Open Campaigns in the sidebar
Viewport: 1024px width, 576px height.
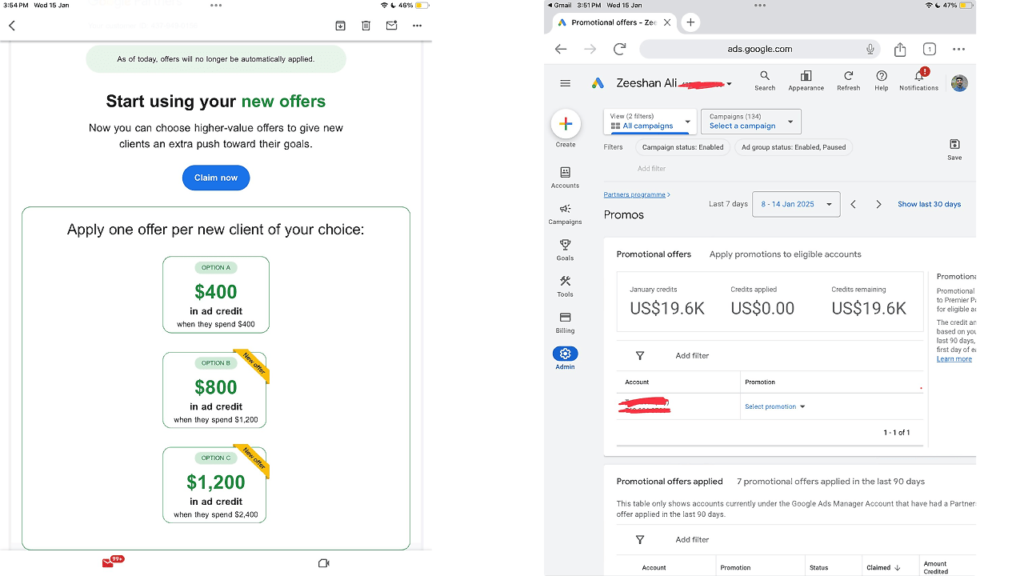click(x=565, y=214)
